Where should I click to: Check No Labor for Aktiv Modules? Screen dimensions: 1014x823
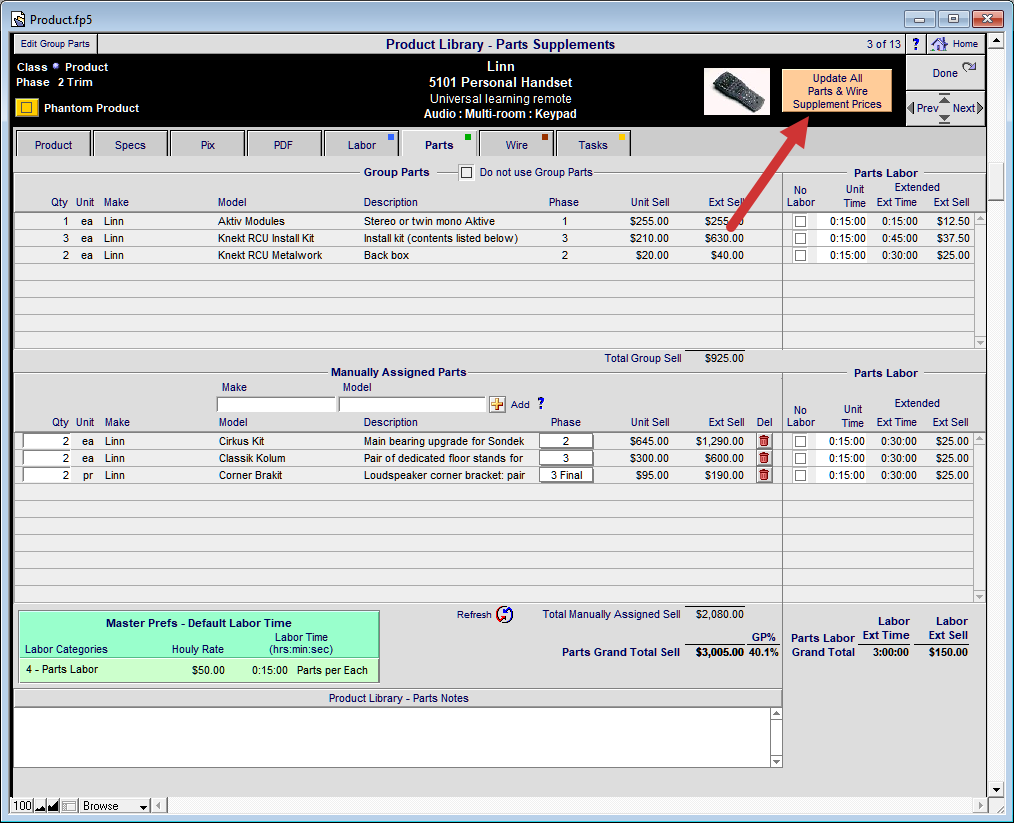tap(800, 221)
